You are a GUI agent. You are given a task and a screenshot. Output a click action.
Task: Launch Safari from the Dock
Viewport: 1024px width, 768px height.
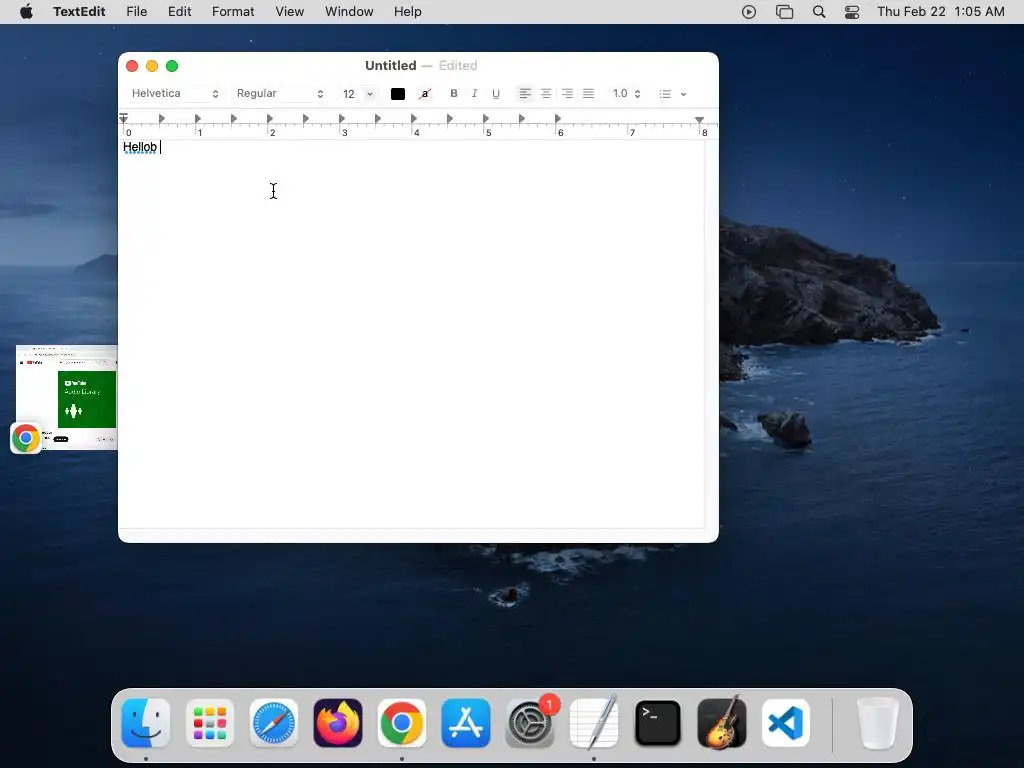tap(274, 723)
